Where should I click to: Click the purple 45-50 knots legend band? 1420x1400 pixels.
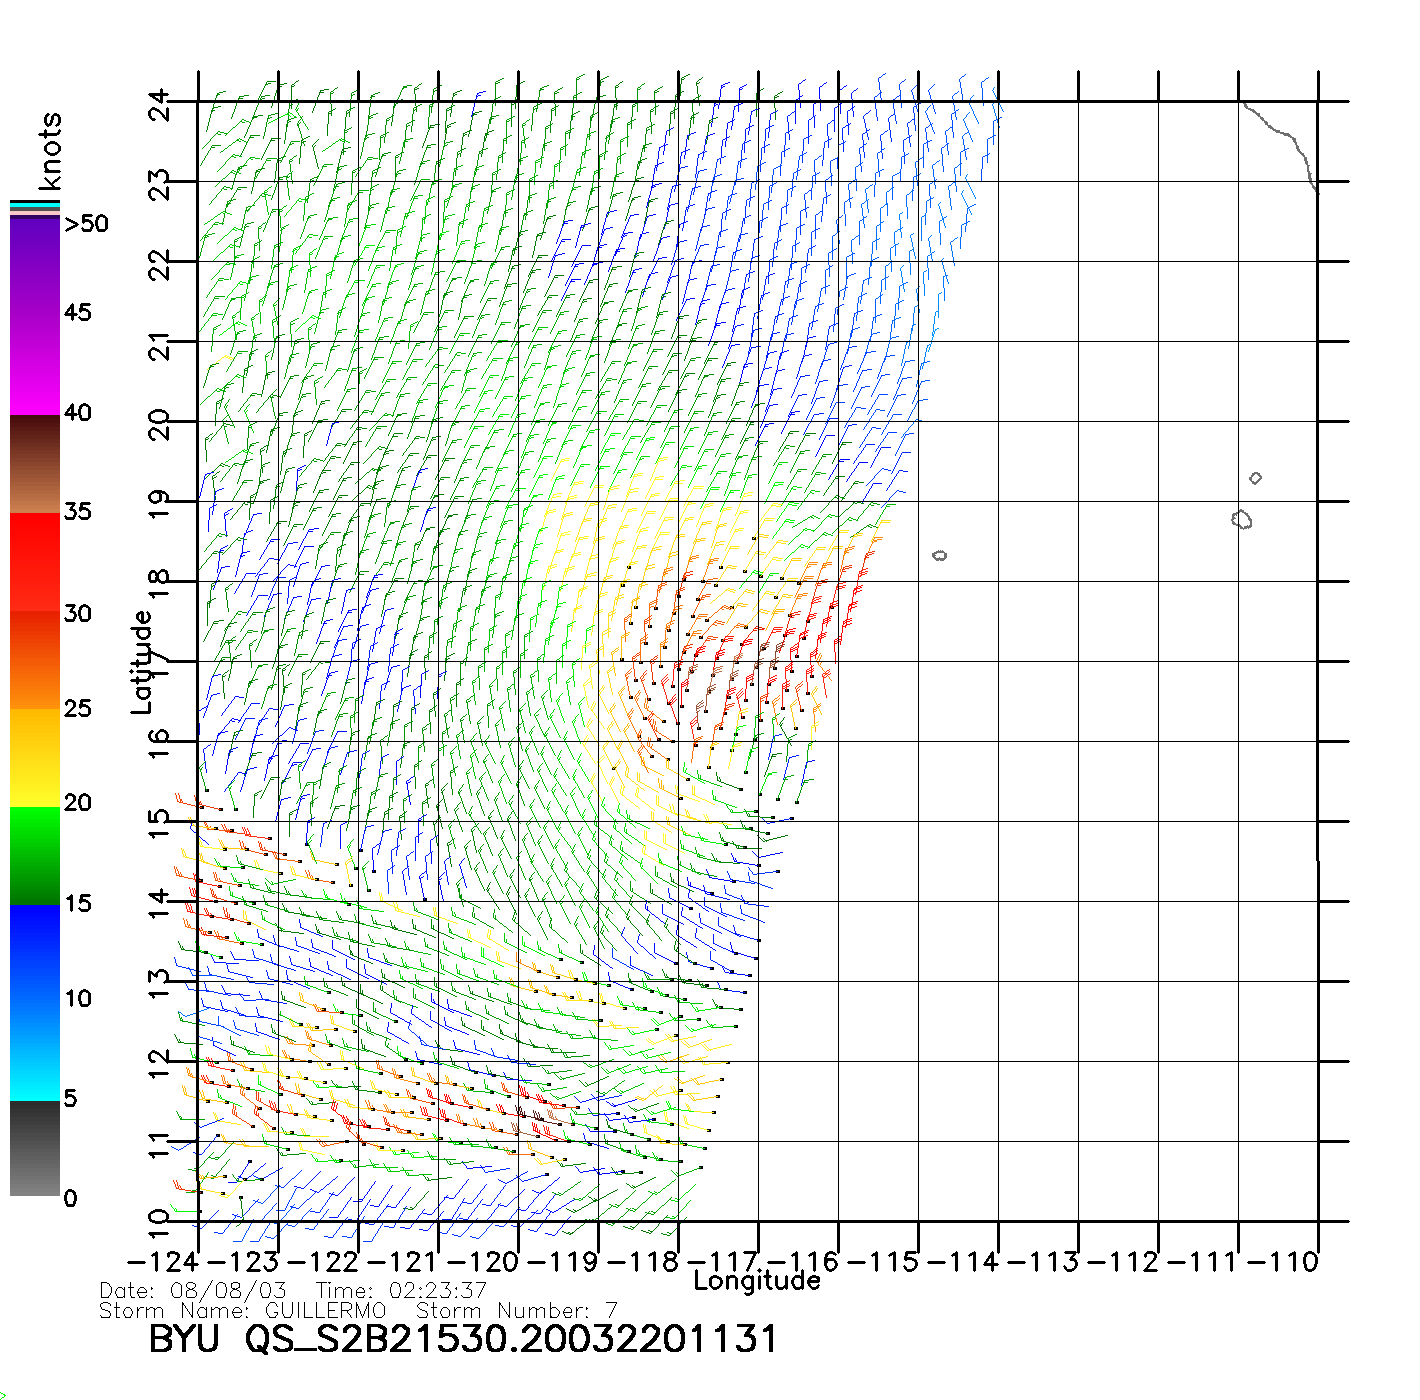point(34,267)
